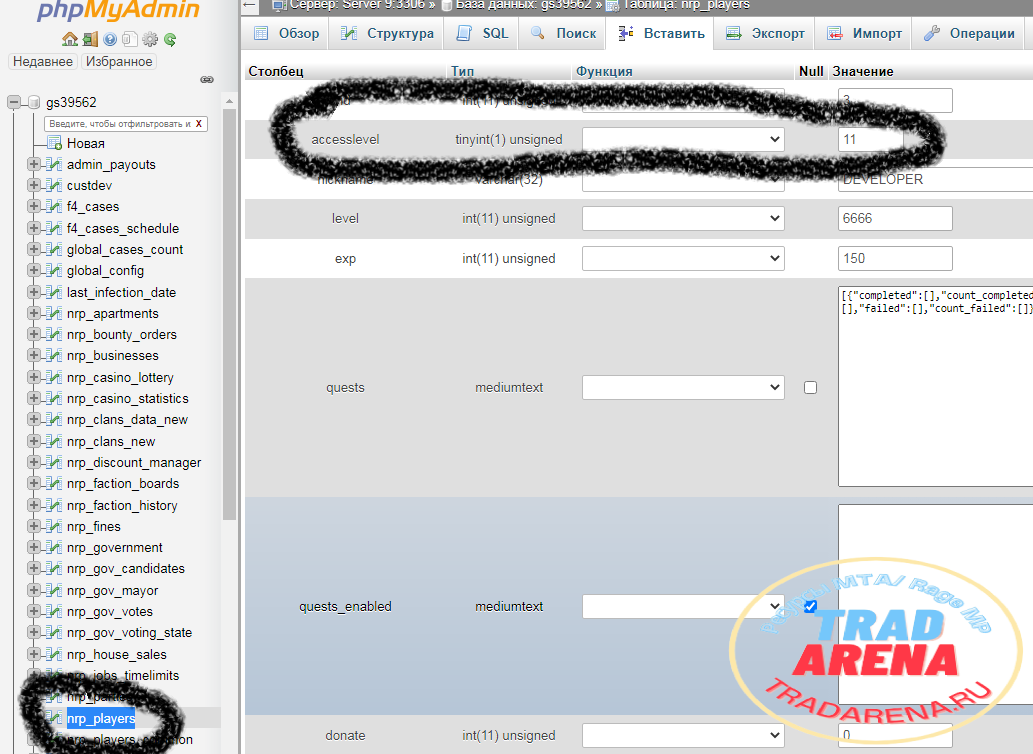Click database icon next to gs39562
Viewport: 1033px width, 754px height.
(x=34, y=102)
